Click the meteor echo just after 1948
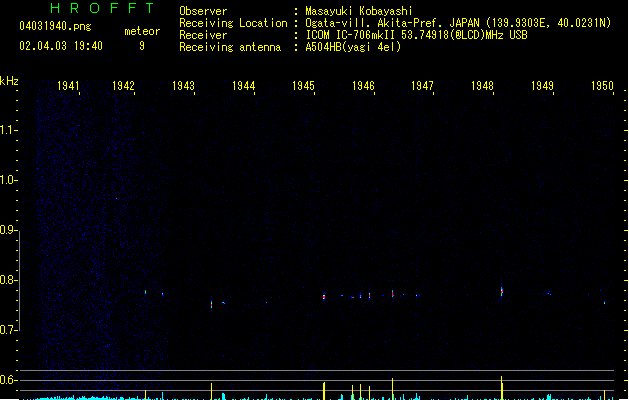 coord(501,292)
